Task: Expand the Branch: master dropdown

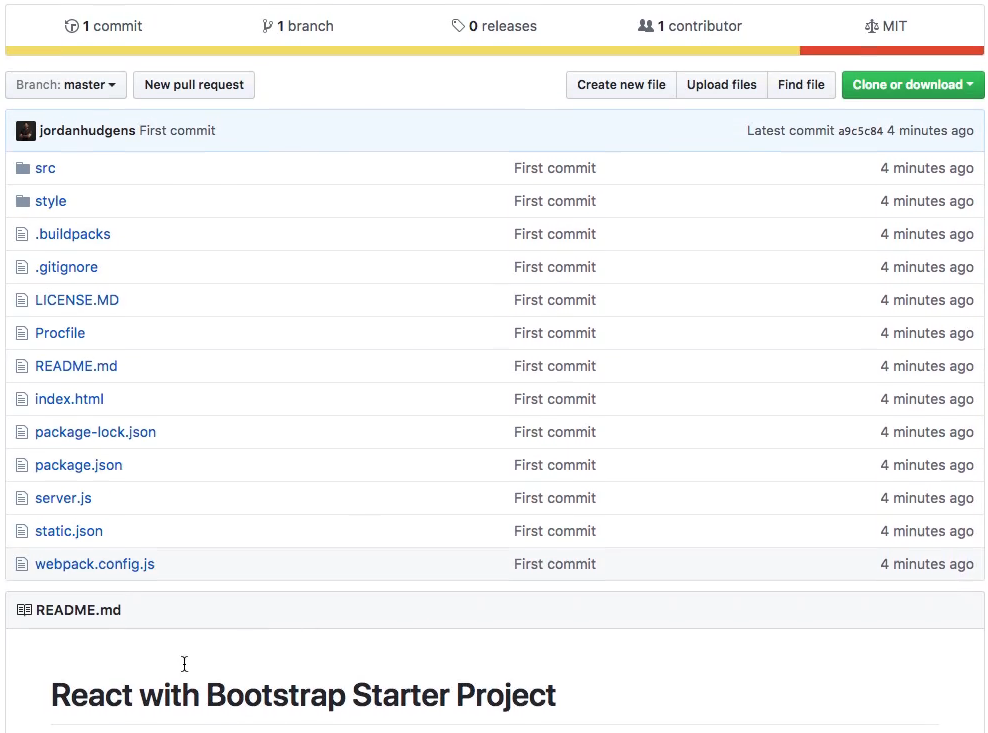Action: point(66,84)
